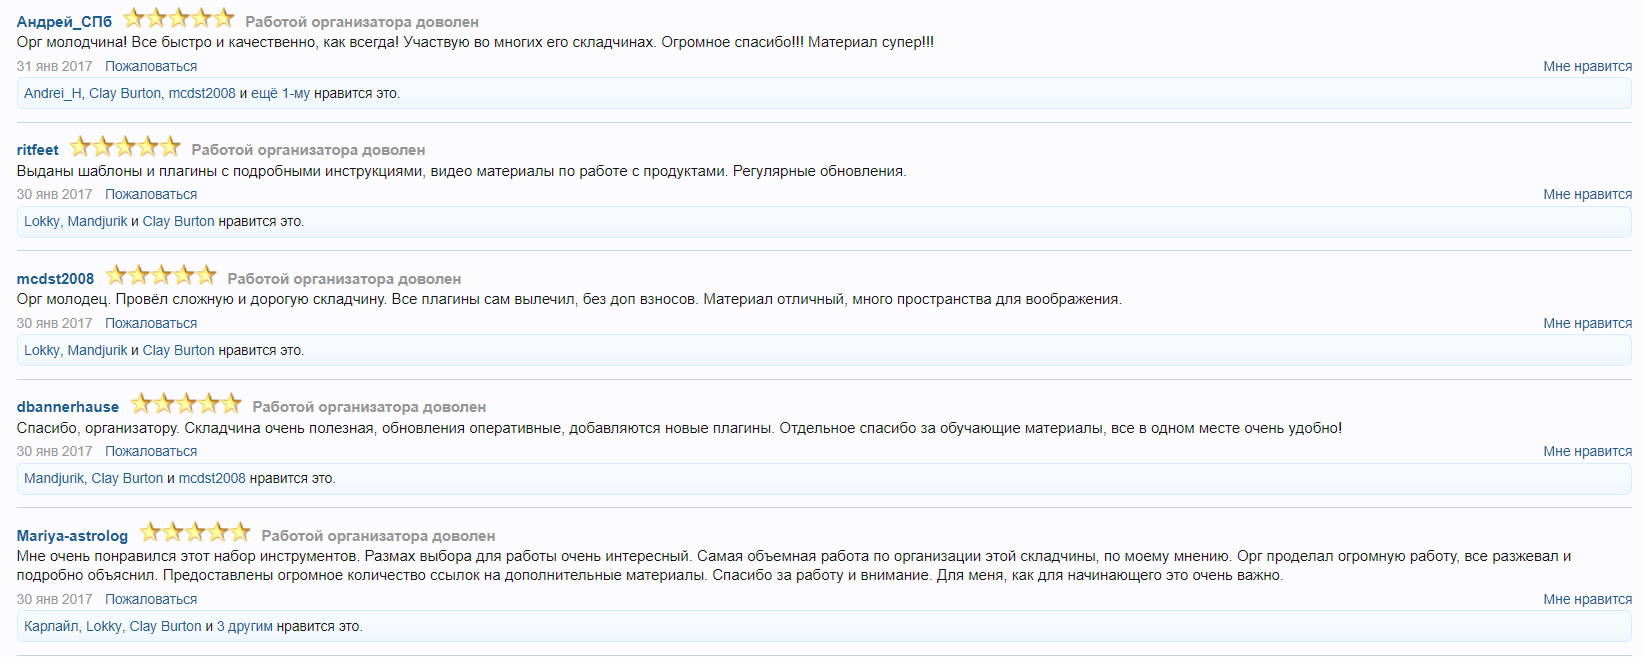Screen dimensions: 1643x657
Task: Open the Mariya-astrolog reviewer profile
Action: tap(72, 536)
